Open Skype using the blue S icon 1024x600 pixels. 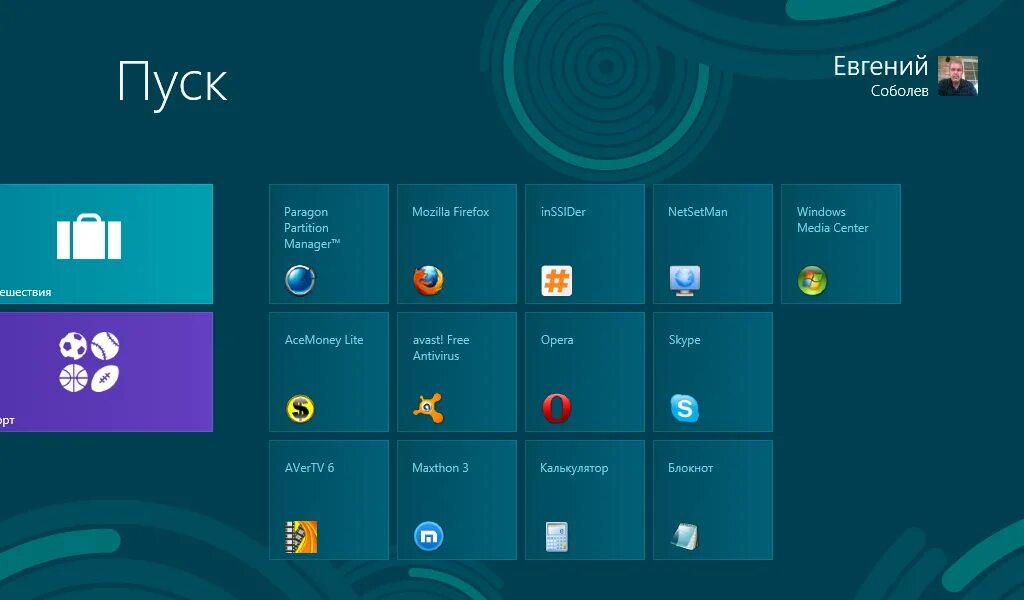[x=684, y=409]
